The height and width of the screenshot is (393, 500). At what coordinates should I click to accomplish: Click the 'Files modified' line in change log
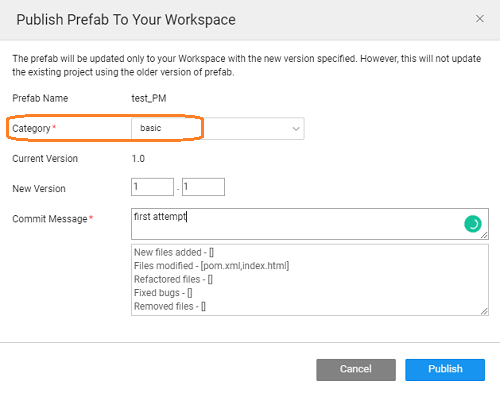211,266
